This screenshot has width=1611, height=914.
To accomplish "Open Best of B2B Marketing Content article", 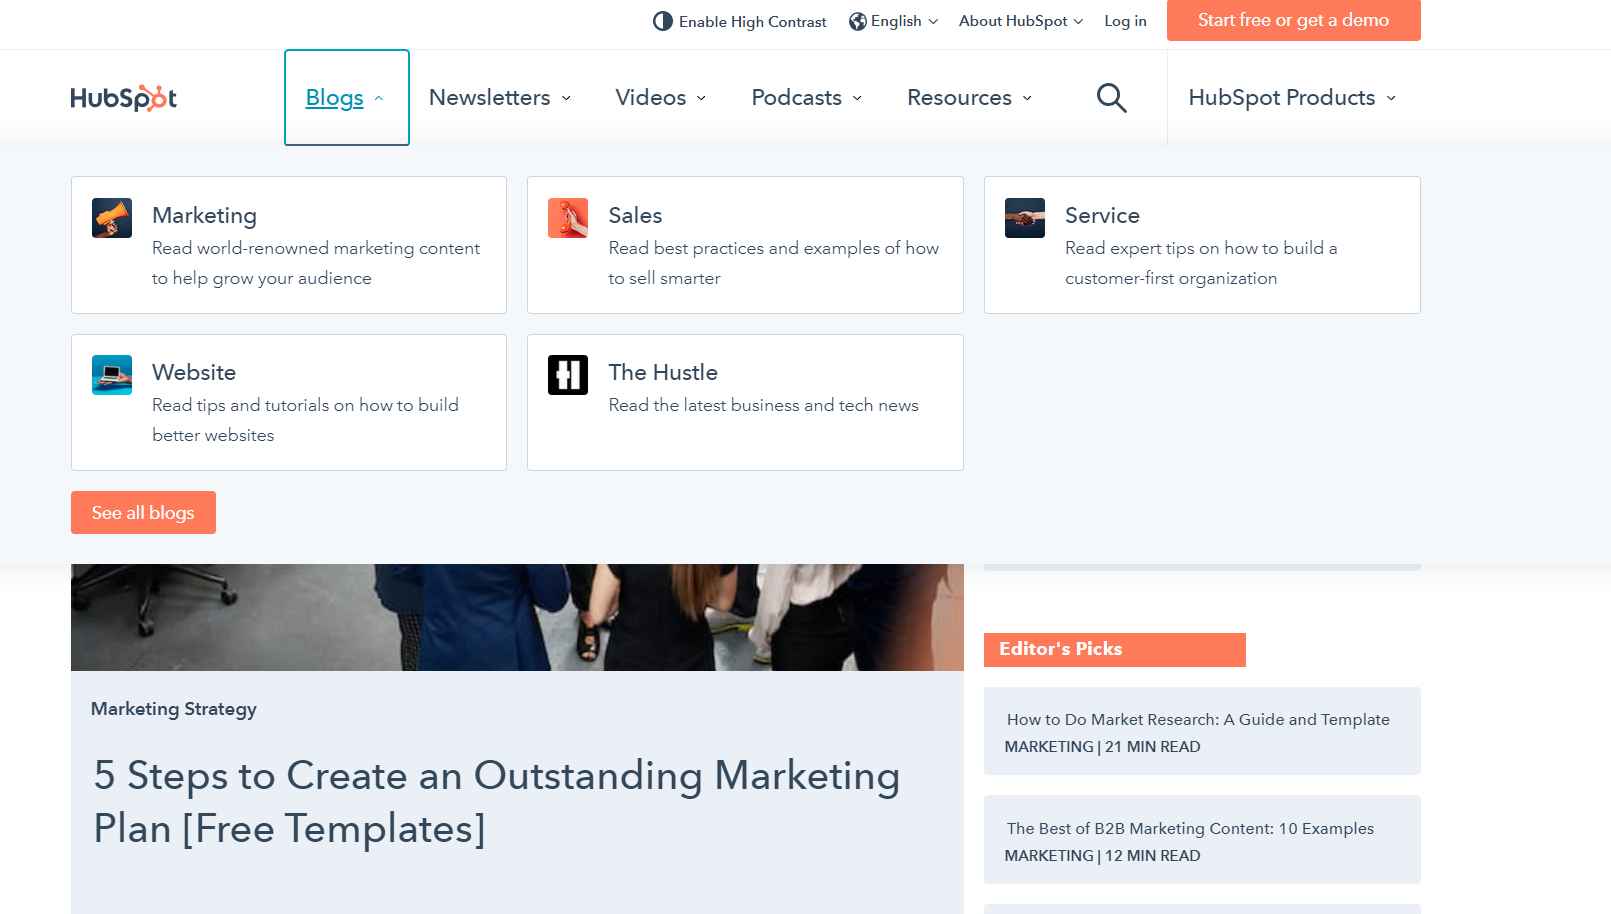I will [x=1190, y=828].
